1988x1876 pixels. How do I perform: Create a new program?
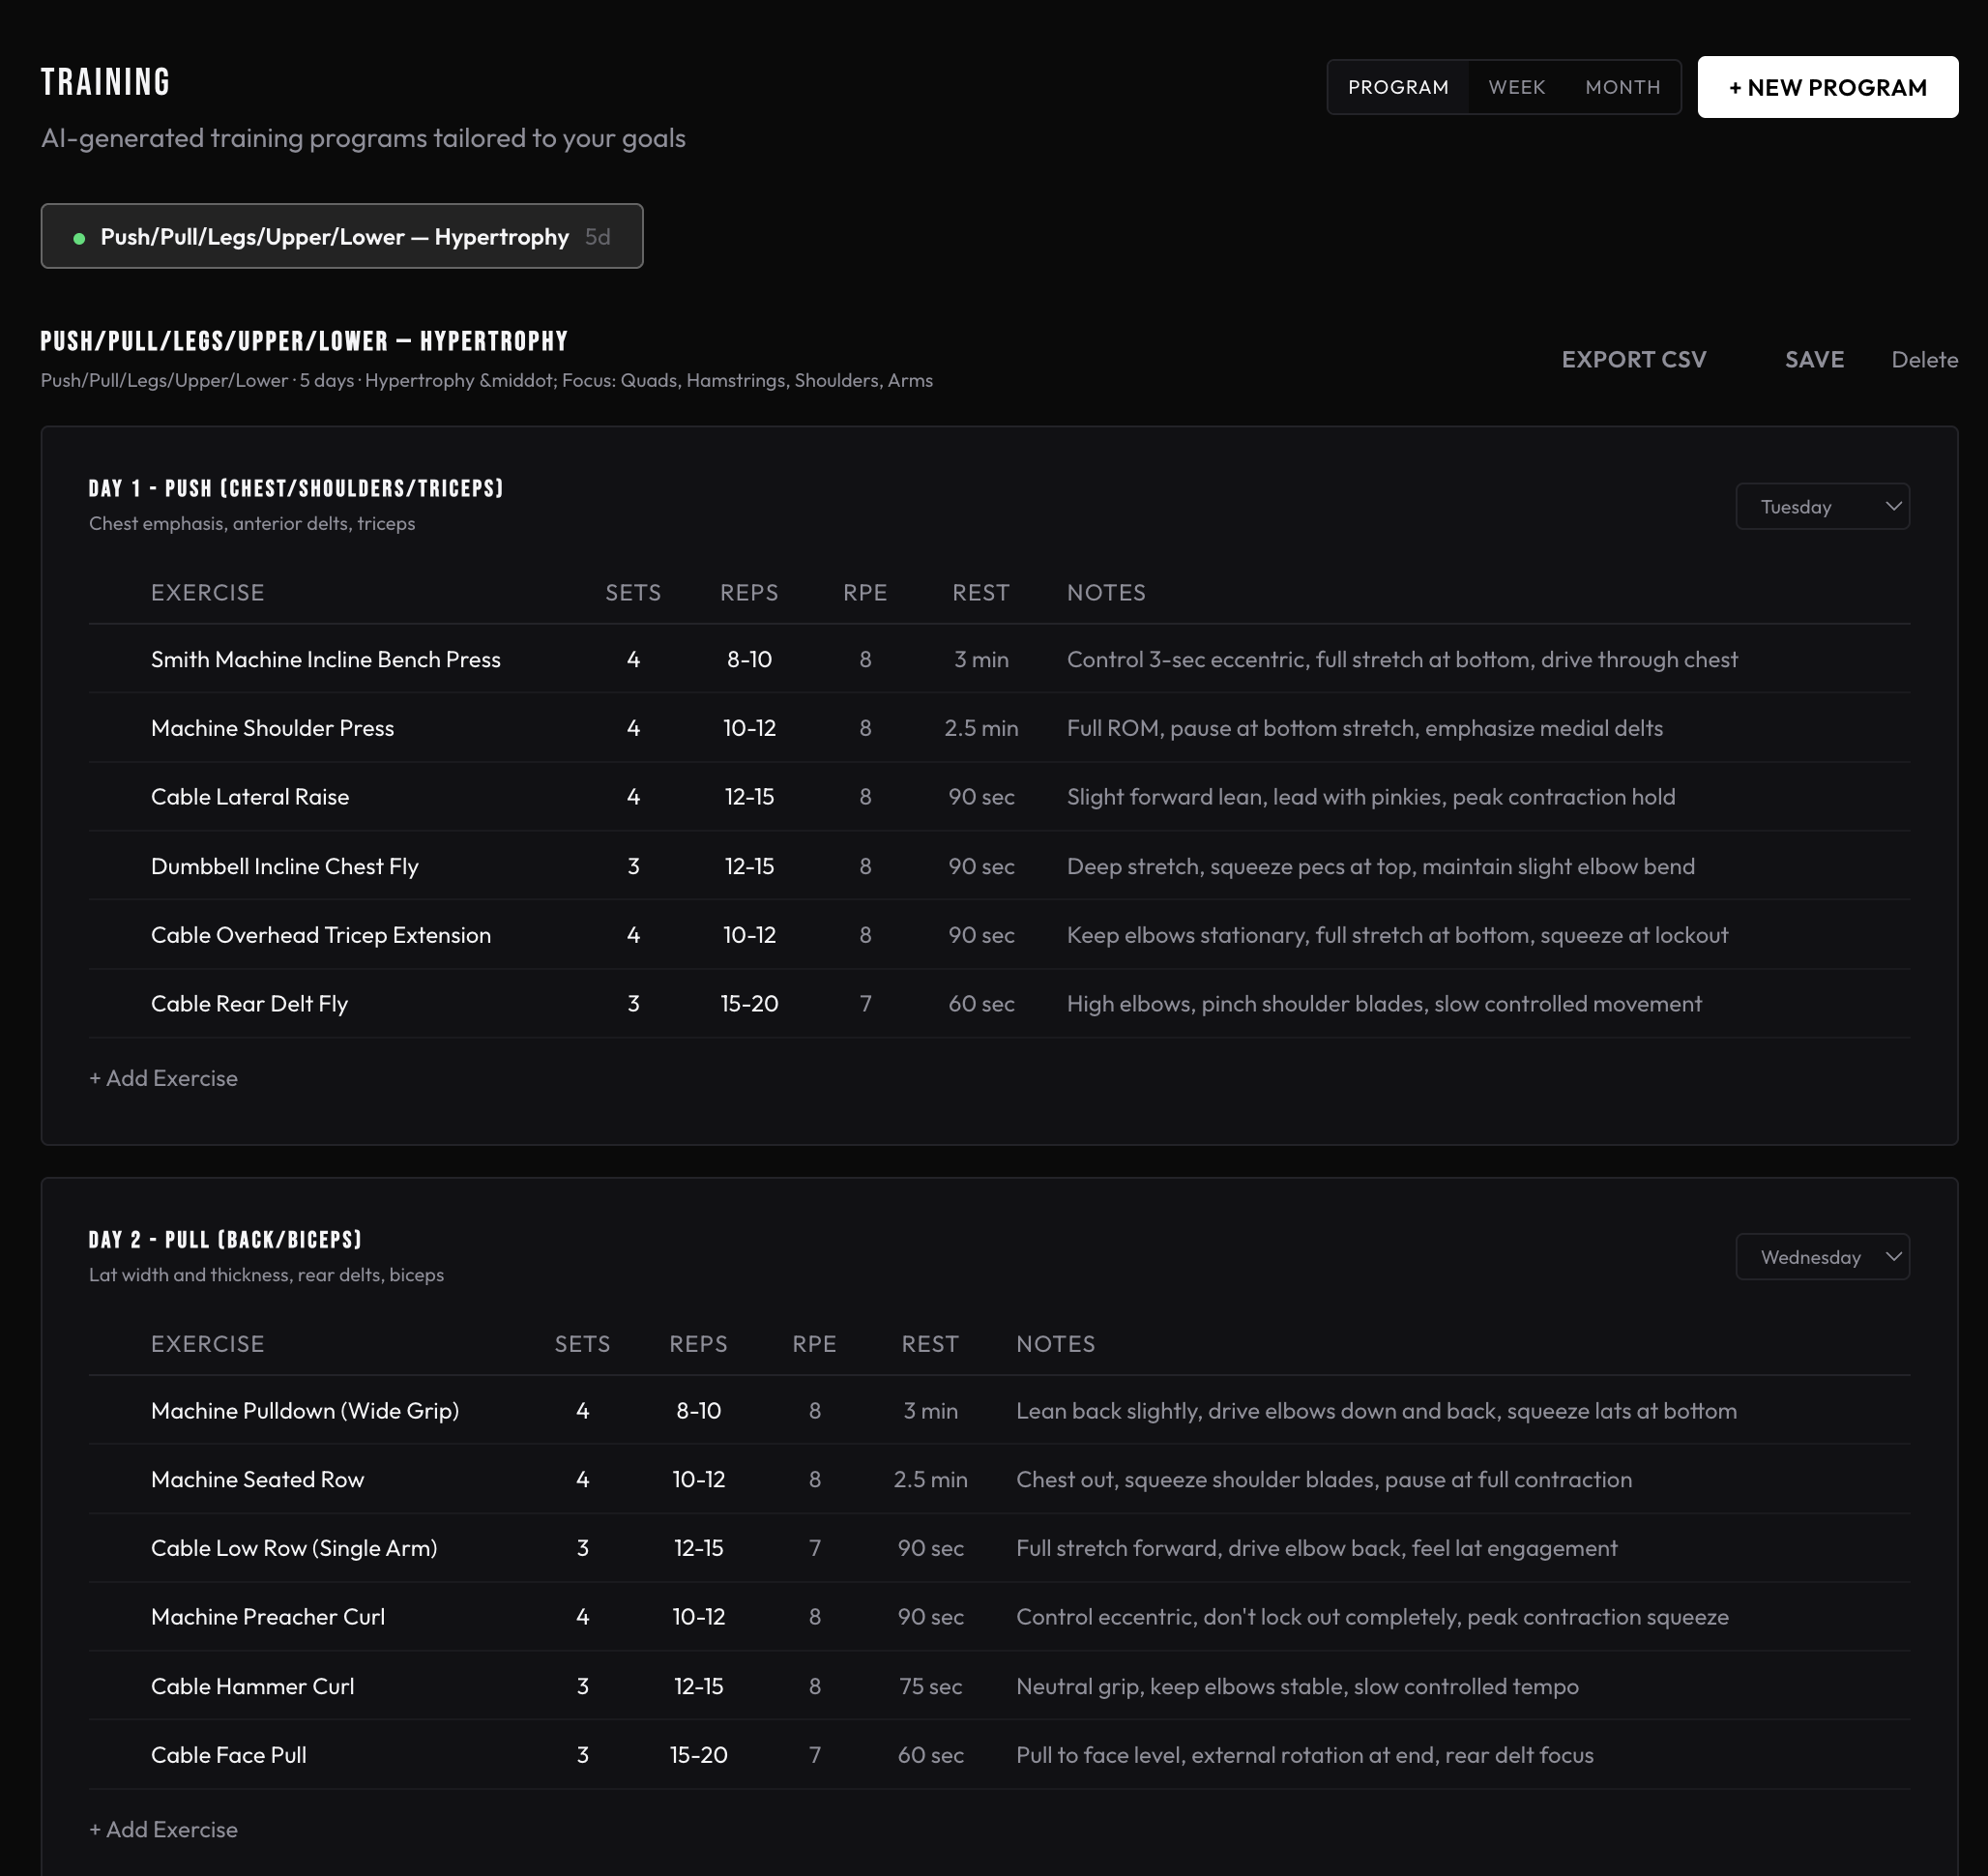[1827, 87]
